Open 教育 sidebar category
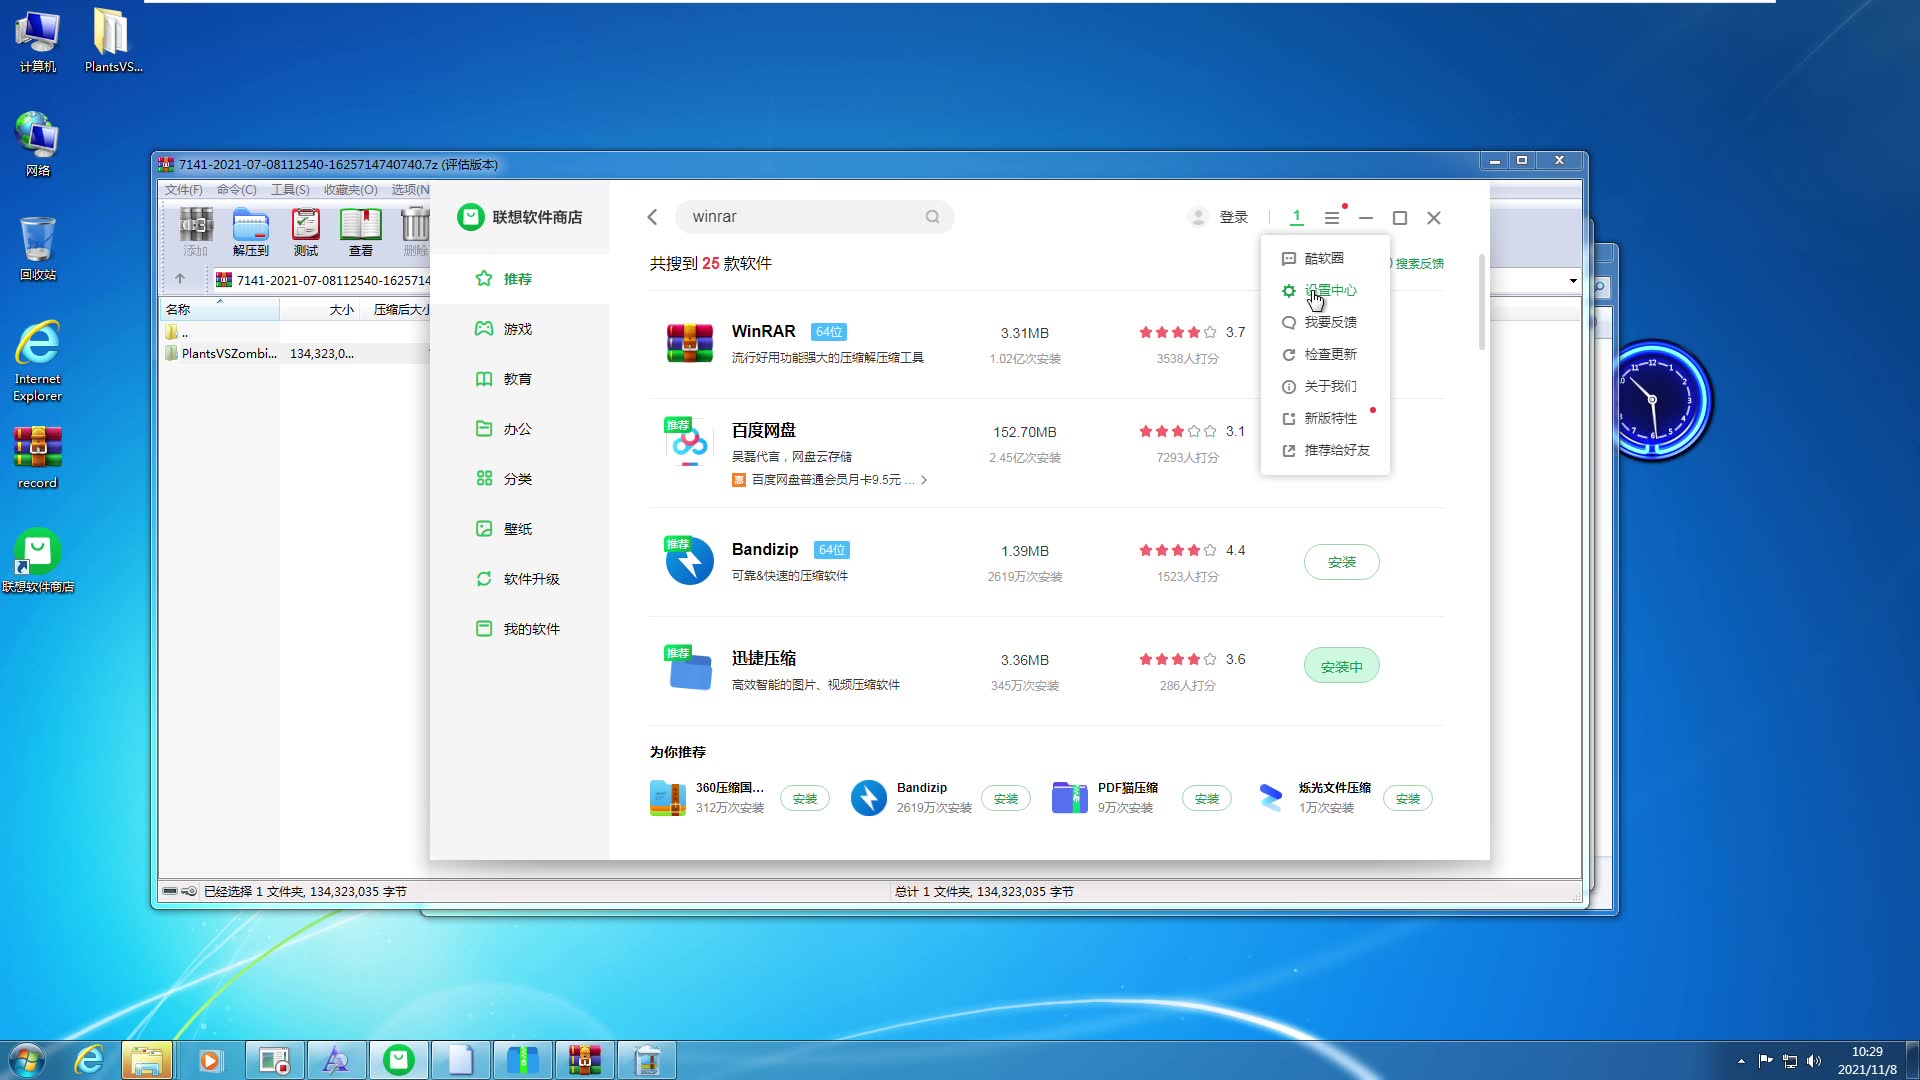Viewport: 1920px width, 1080px height. click(519, 379)
